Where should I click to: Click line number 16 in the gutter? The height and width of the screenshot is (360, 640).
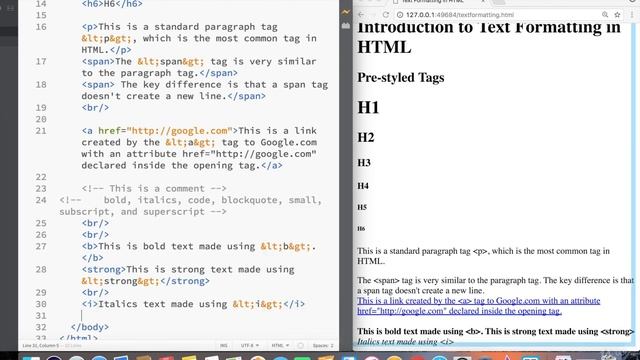click(41, 27)
